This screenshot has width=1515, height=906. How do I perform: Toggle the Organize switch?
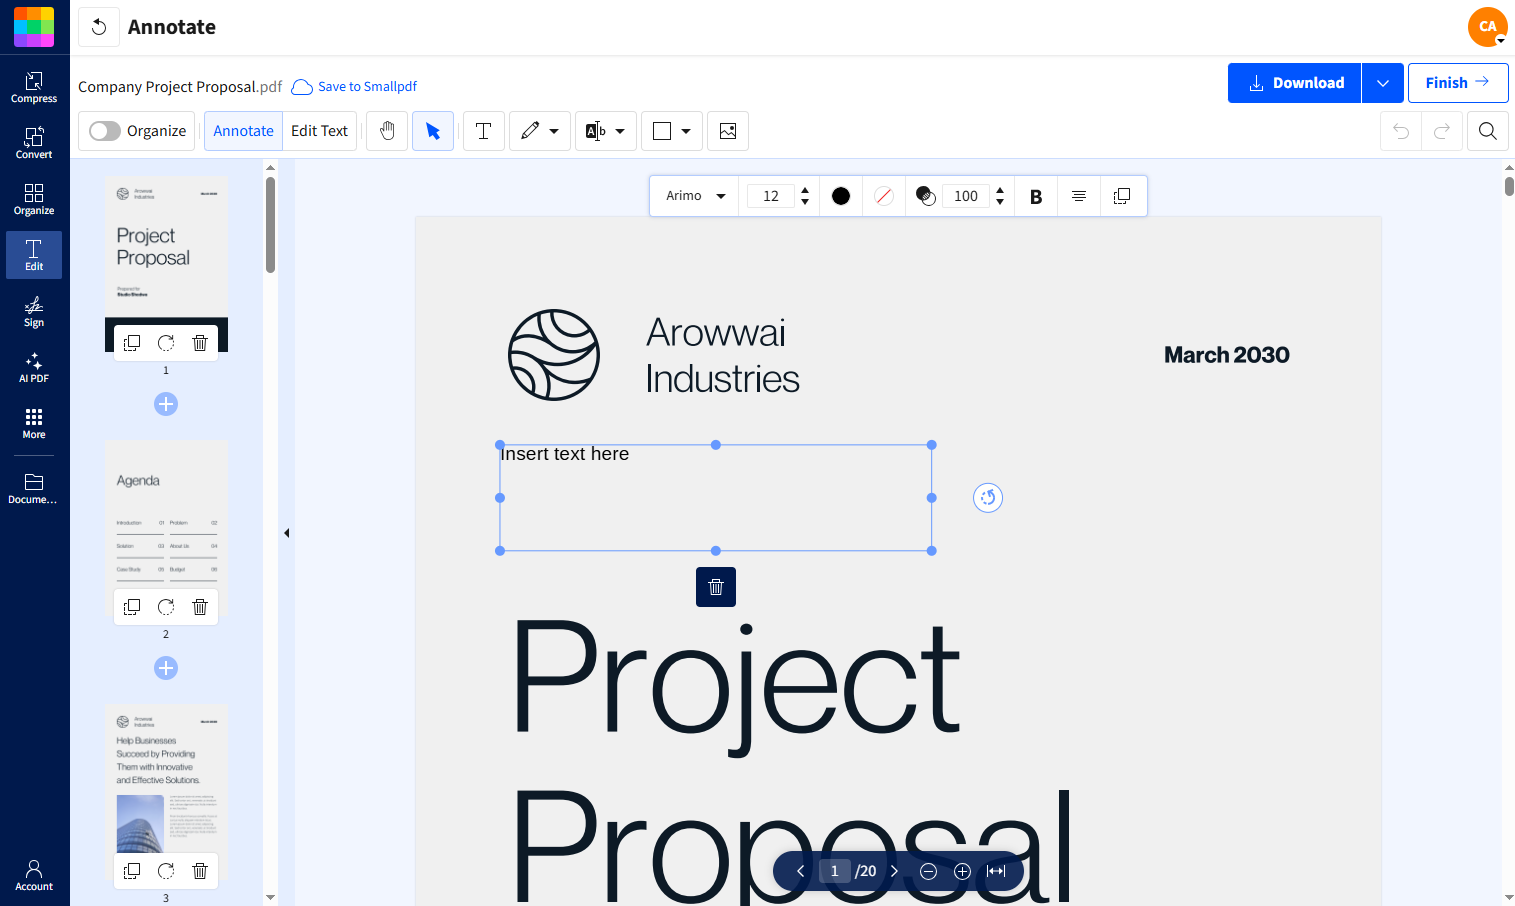pos(105,131)
